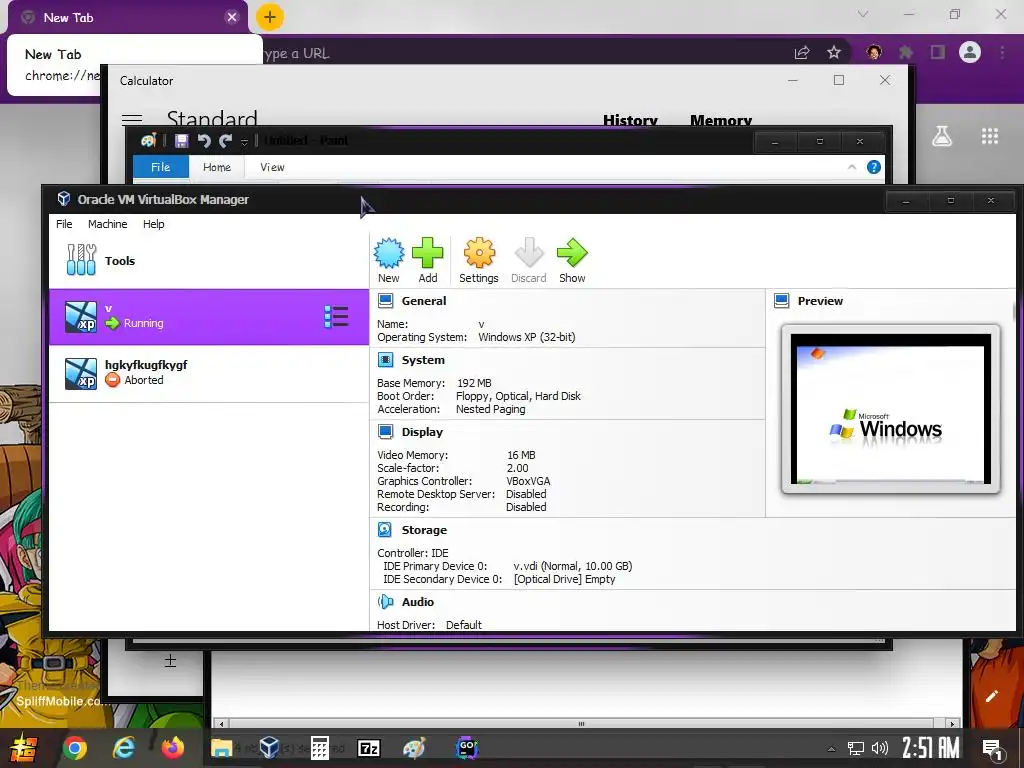Switch to the History tab in Calculator
Image resolution: width=1024 pixels, height=768 pixels.
coord(630,120)
